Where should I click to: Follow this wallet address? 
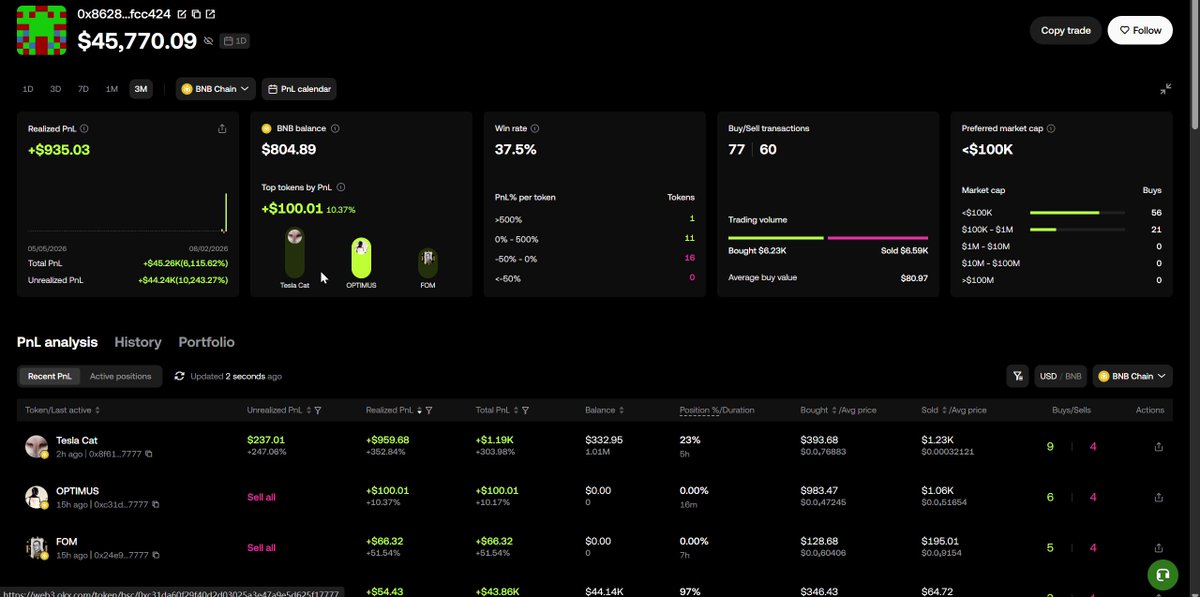[x=1140, y=30]
